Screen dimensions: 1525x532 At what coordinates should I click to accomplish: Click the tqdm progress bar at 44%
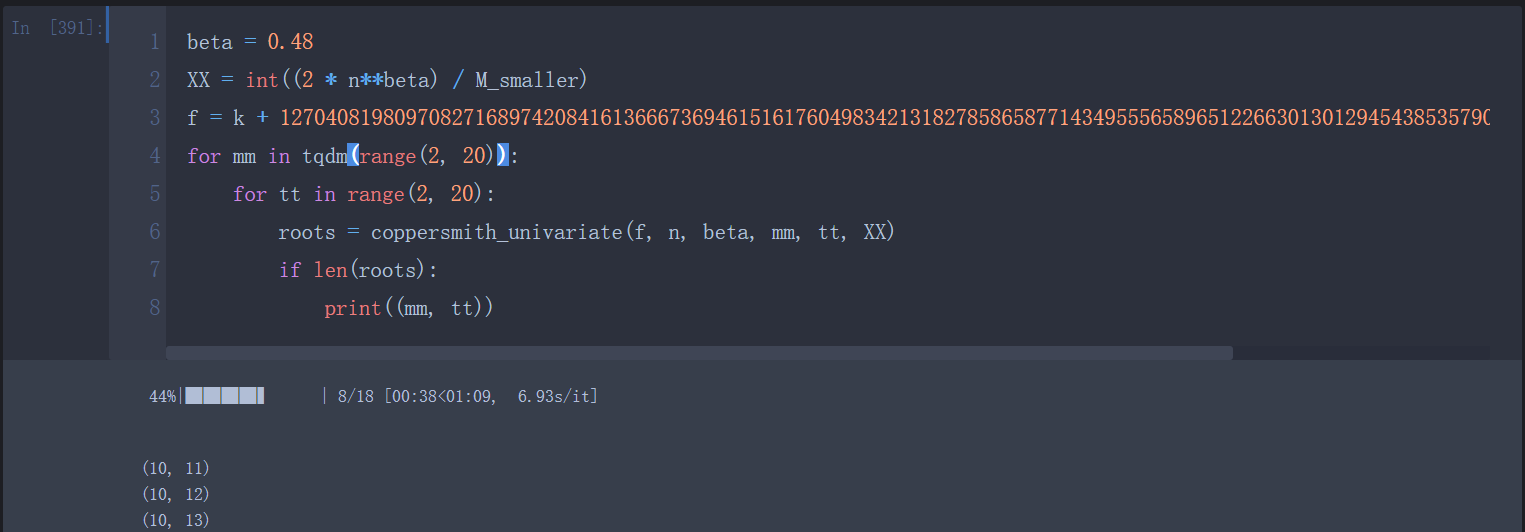[x=225, y=397]
